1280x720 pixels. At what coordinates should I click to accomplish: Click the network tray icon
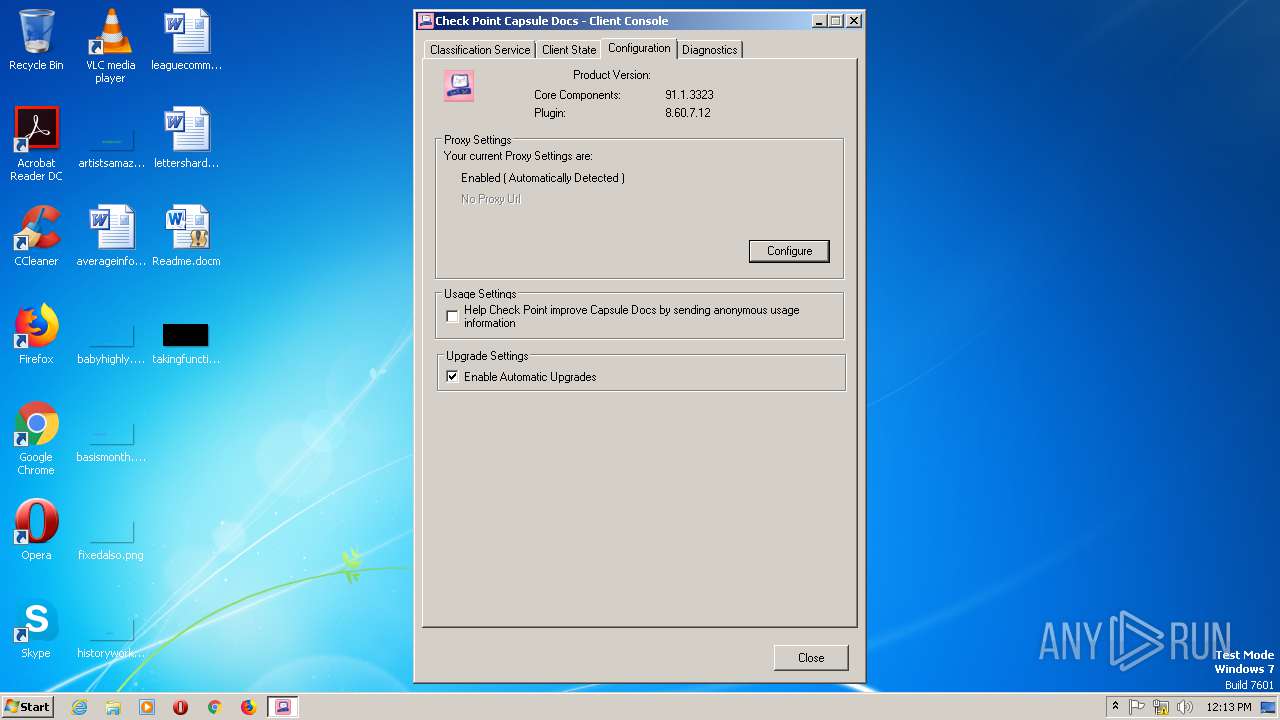point(1161,707)
